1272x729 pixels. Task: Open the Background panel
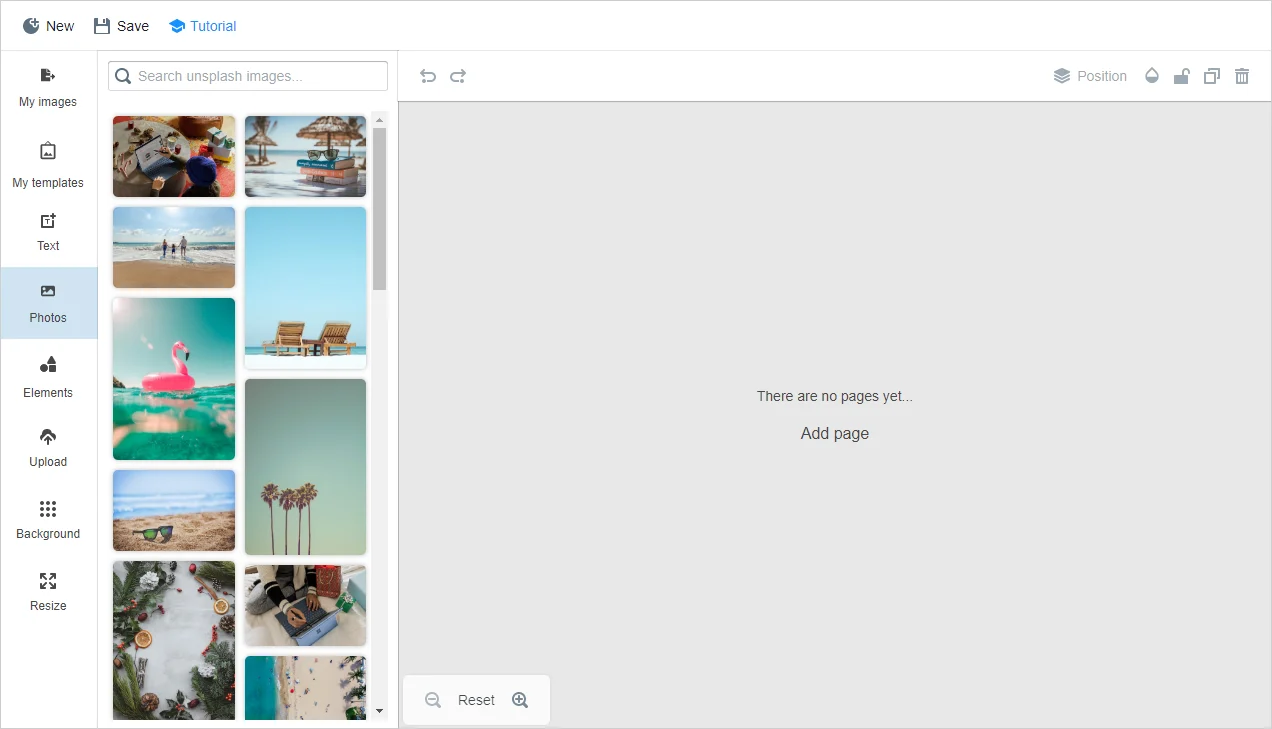[x=48, y=519]
